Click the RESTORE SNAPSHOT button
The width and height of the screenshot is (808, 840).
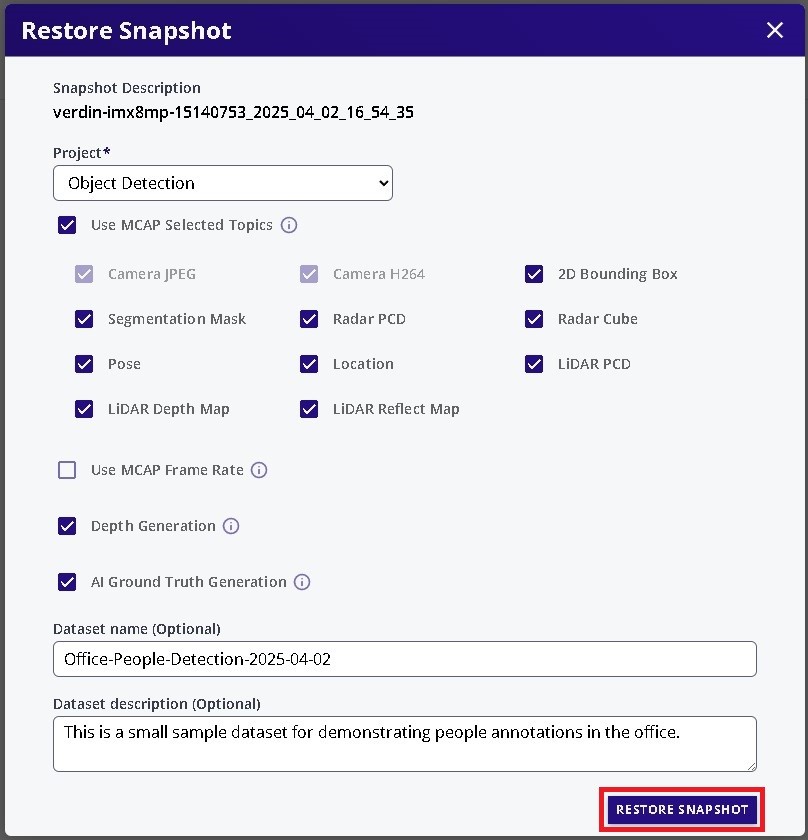click(682, 809)
